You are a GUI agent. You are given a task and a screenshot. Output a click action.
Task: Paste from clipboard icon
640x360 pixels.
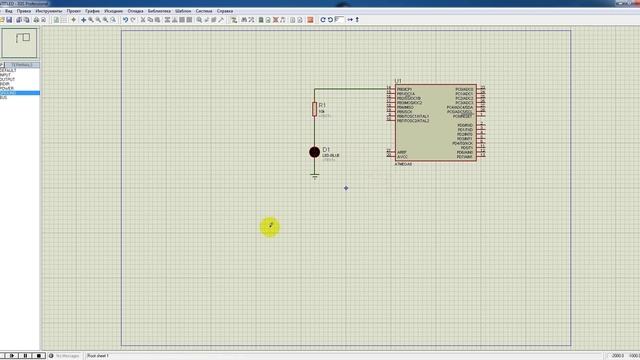click(x=157, y=20)
